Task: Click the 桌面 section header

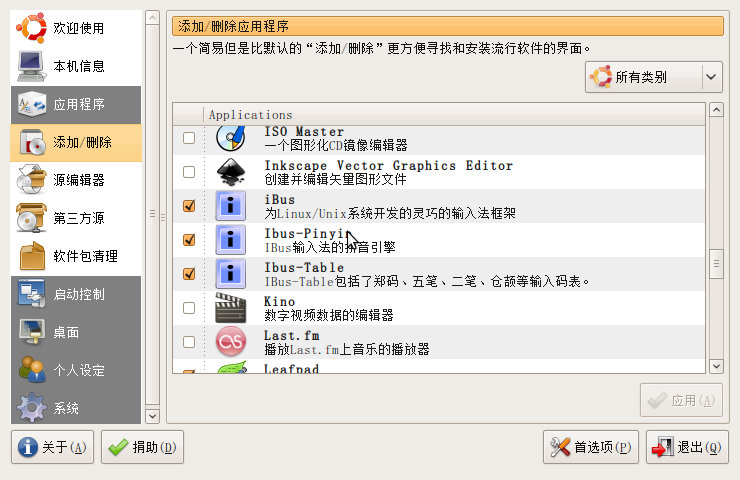Action: point(76,332)
